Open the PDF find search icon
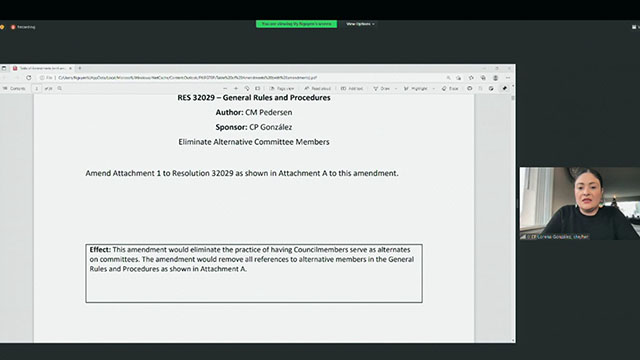 click(60, 89)
